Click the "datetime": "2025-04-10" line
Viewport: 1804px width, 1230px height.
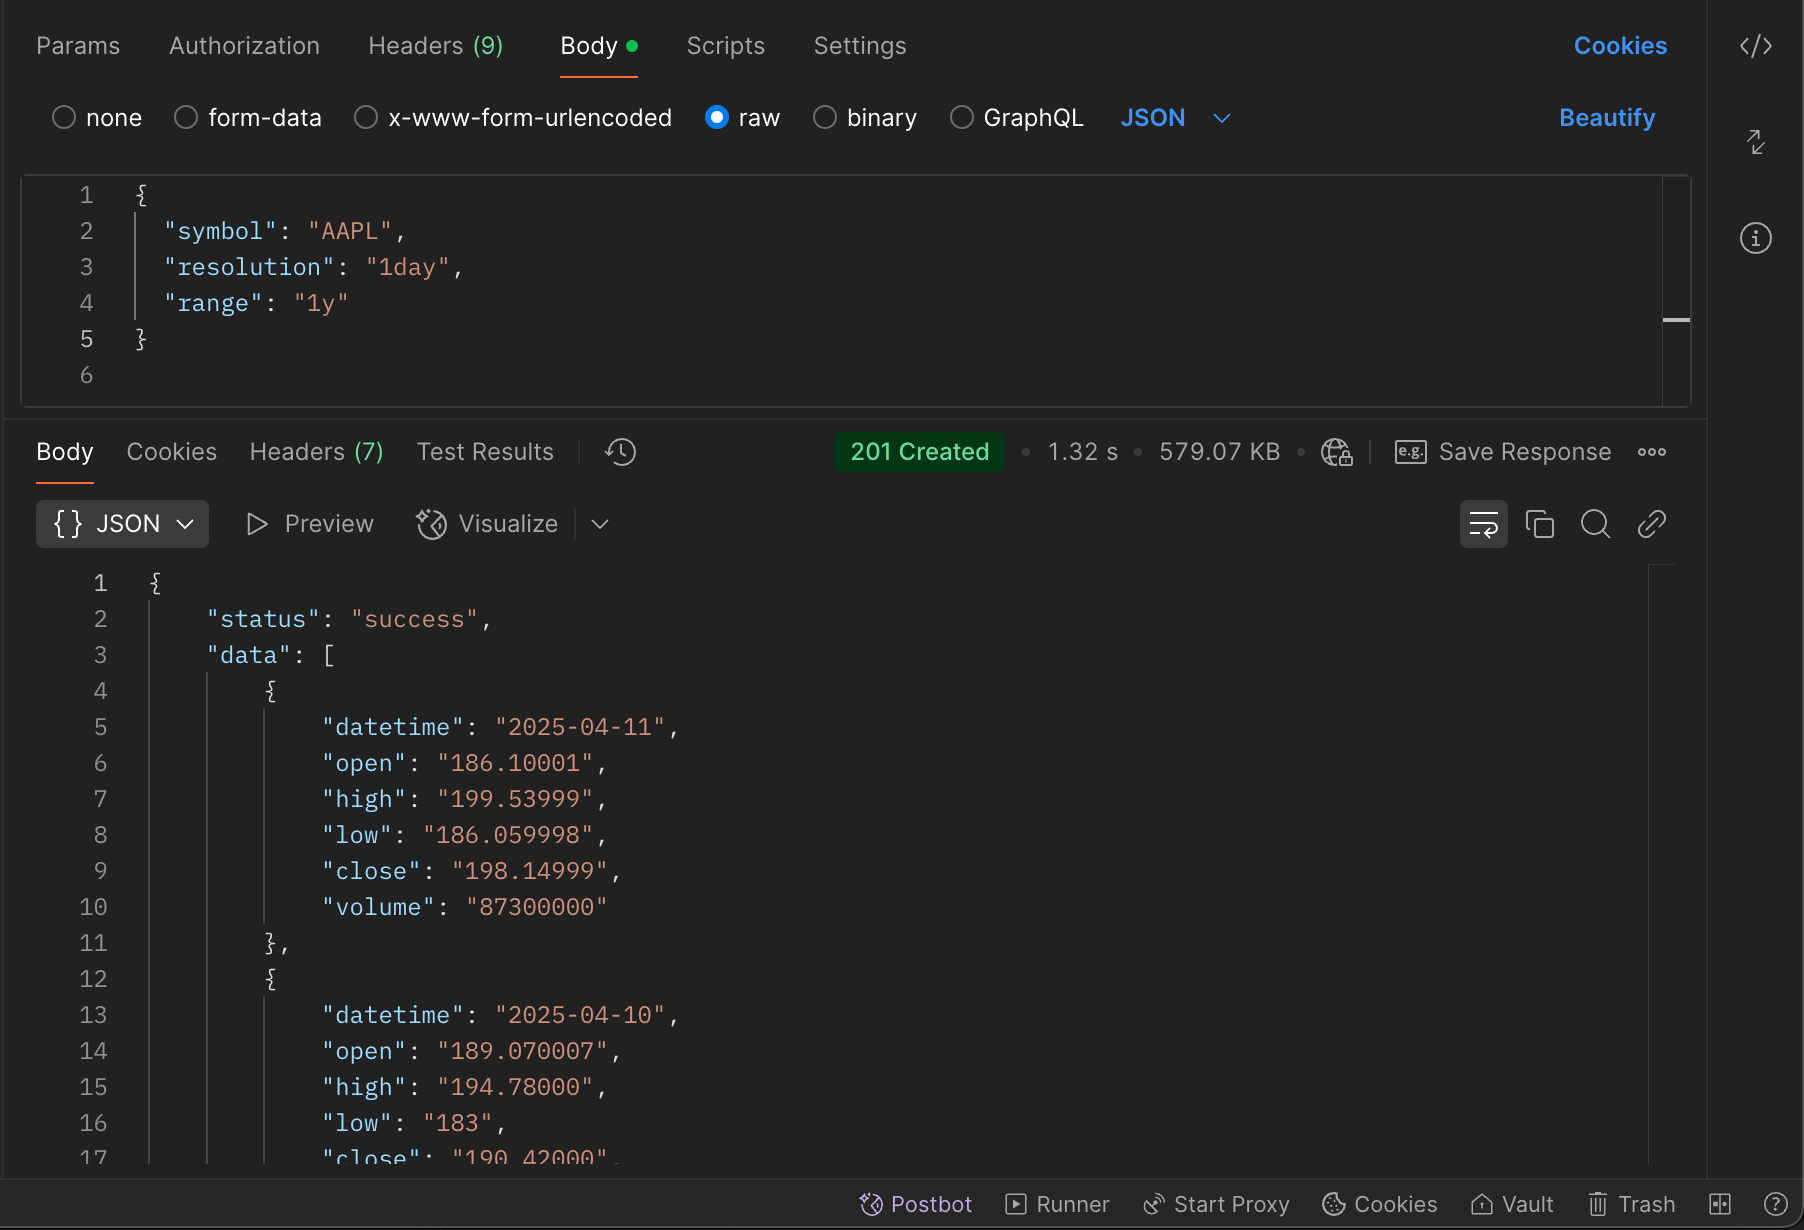pos(500,1015)
